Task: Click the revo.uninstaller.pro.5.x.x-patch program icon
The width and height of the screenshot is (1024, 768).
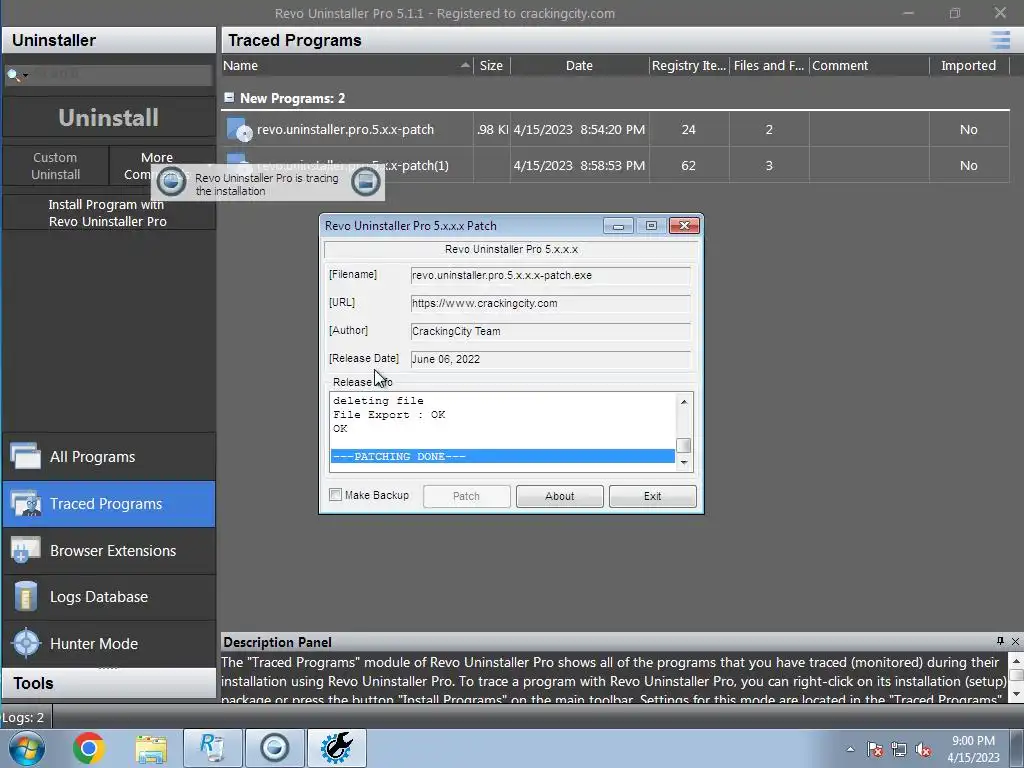Action: coord(239,129)
